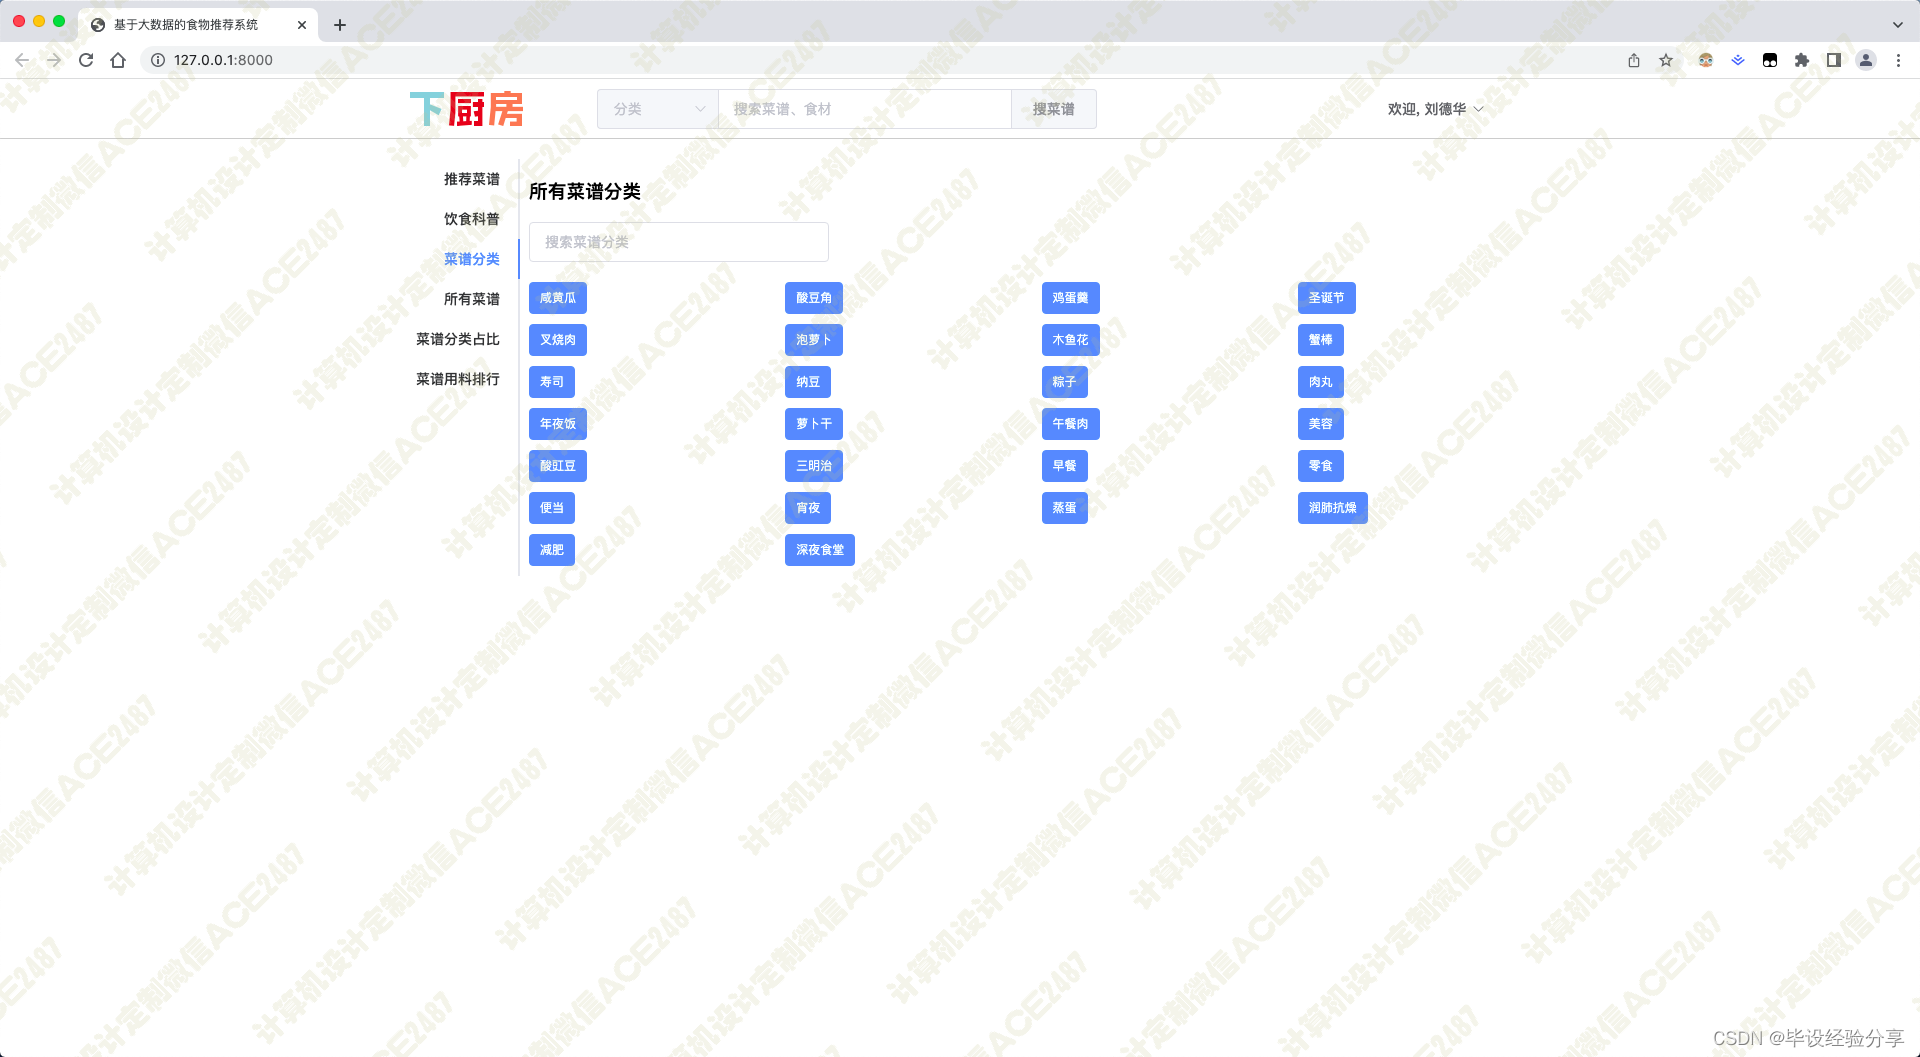
Task: Open the 分类 dropdown
Action: tap(658, 109)
